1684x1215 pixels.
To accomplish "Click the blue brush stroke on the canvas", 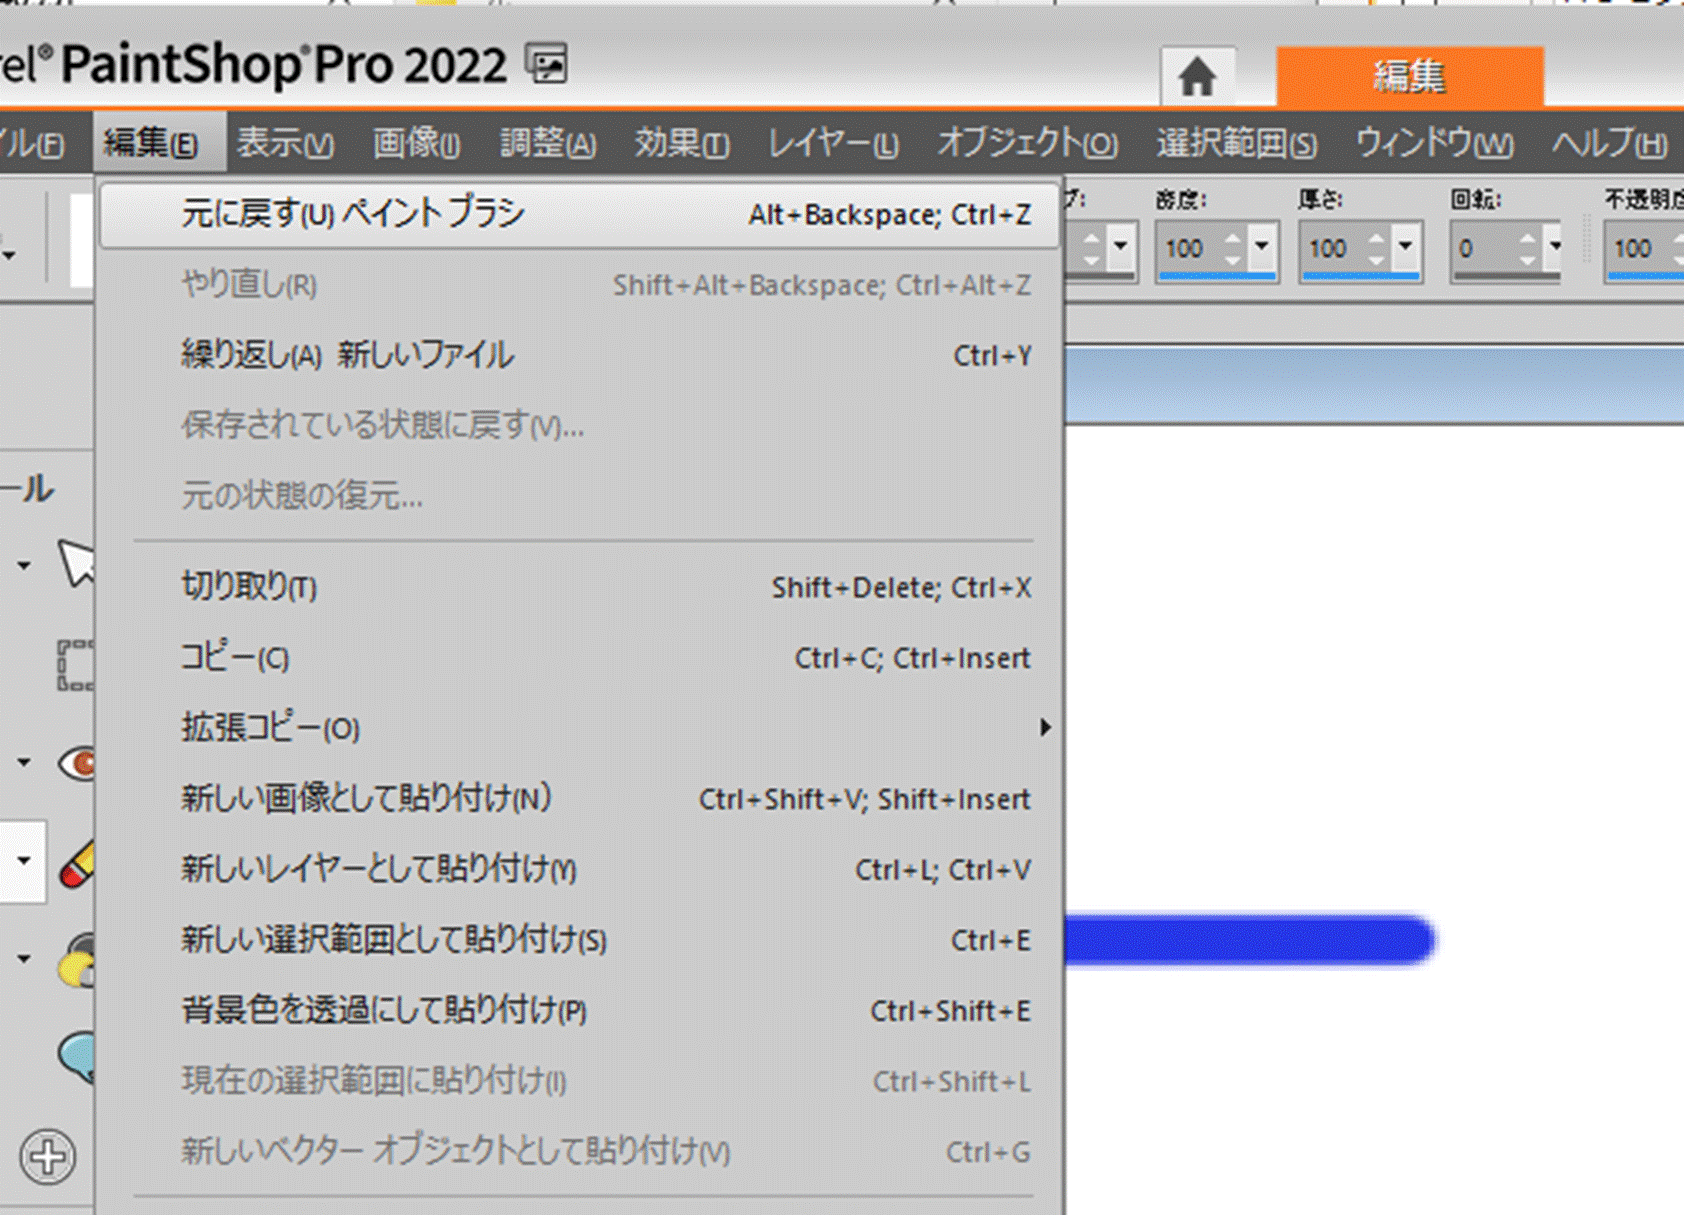I will [x=1250, y=940].
